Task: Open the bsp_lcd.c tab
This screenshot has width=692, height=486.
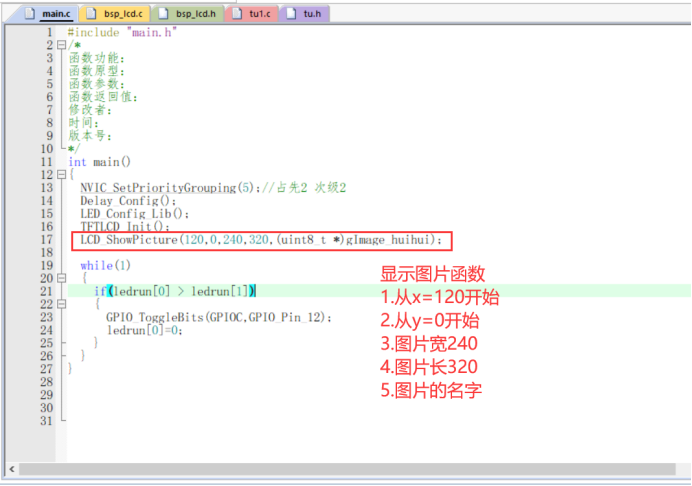Action: [x=115, y=14]
